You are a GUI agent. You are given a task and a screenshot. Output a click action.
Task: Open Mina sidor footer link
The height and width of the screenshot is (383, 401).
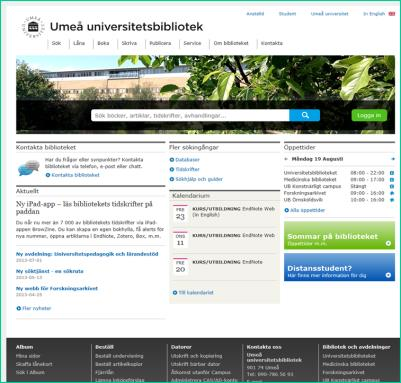click(28, 356)
